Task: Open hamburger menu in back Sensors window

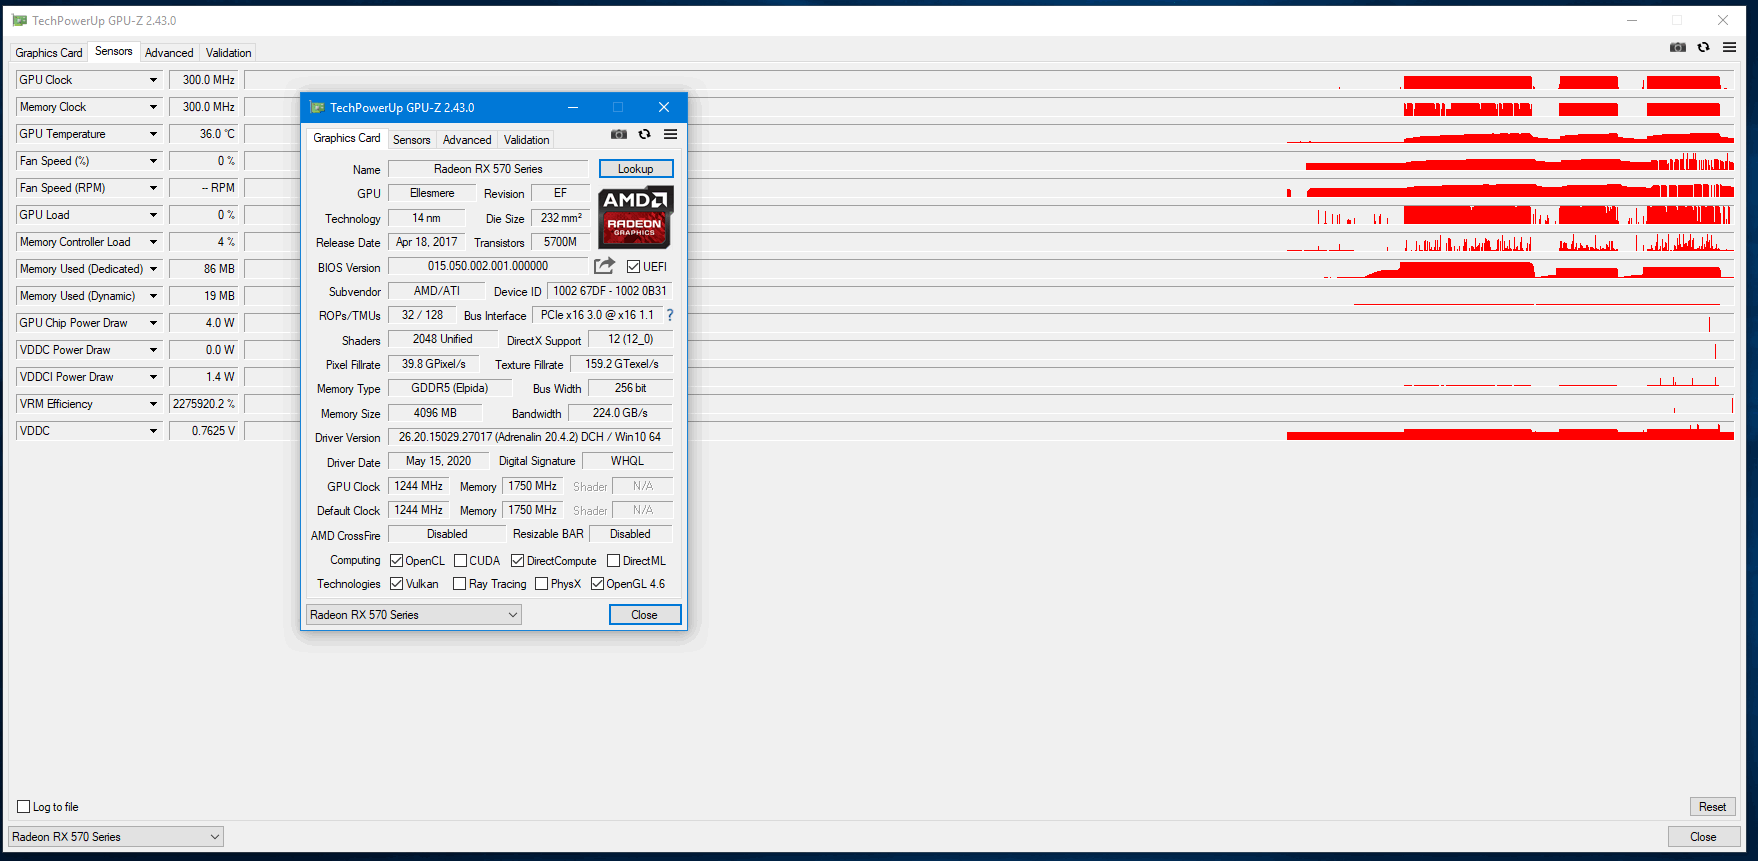Action: pos(1729,47)
